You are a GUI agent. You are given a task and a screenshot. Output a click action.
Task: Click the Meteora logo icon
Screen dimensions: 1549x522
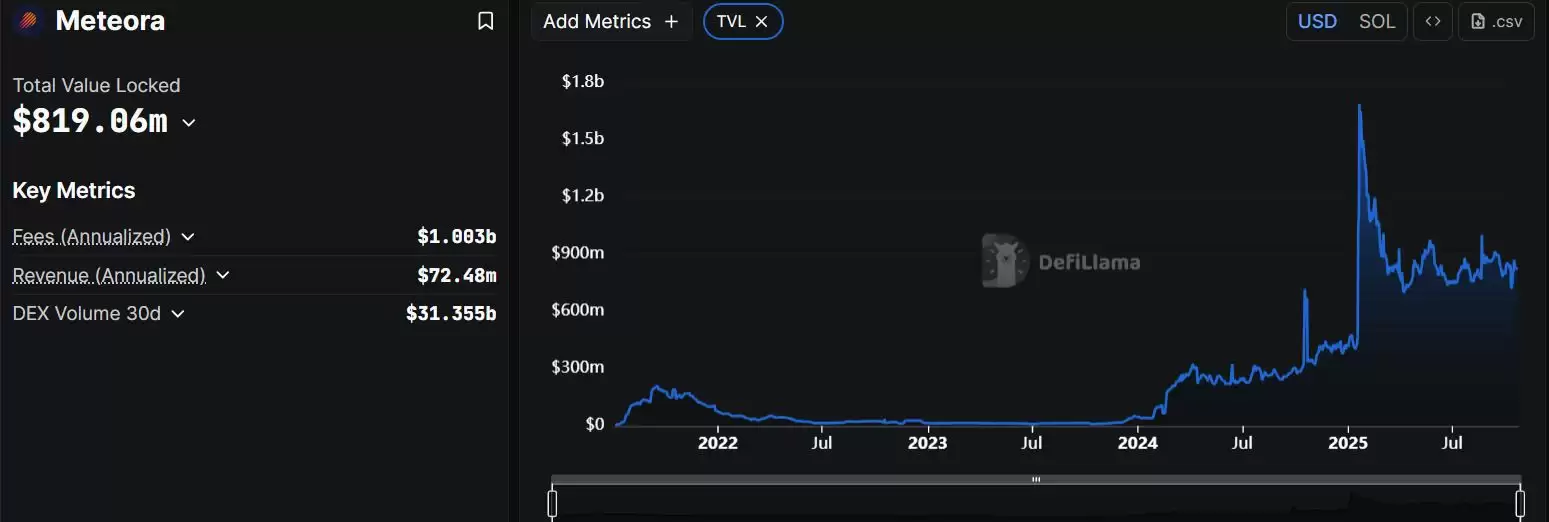29,21
